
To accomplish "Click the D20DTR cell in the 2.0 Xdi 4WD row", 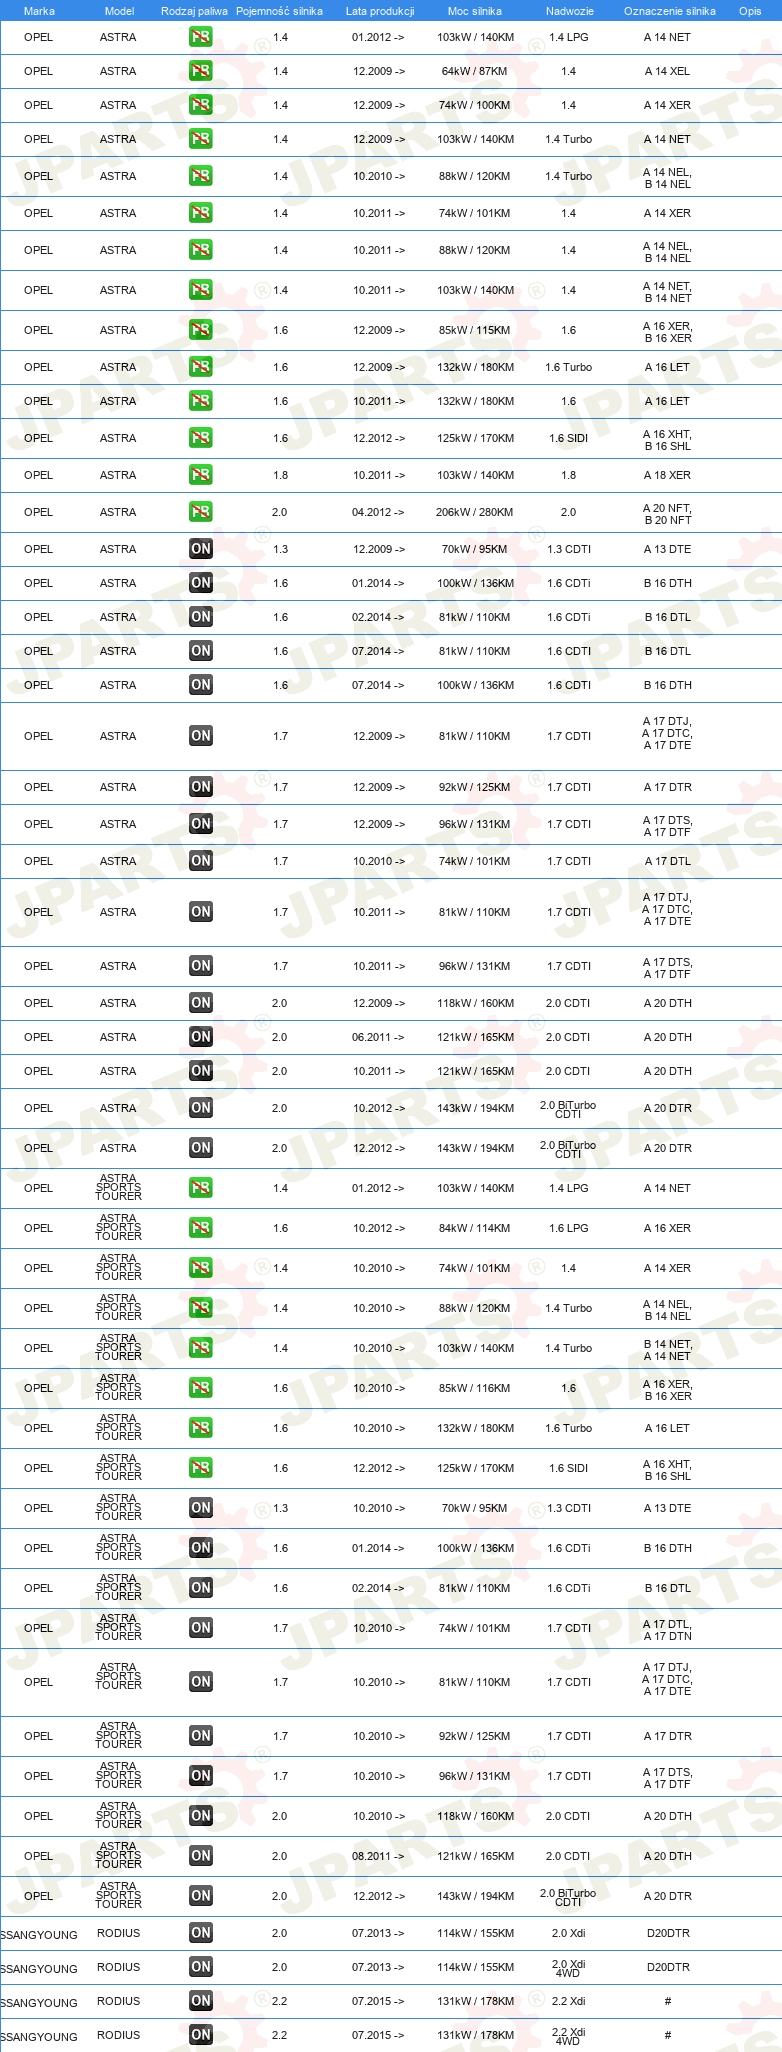I will (x=667, y=1967).
